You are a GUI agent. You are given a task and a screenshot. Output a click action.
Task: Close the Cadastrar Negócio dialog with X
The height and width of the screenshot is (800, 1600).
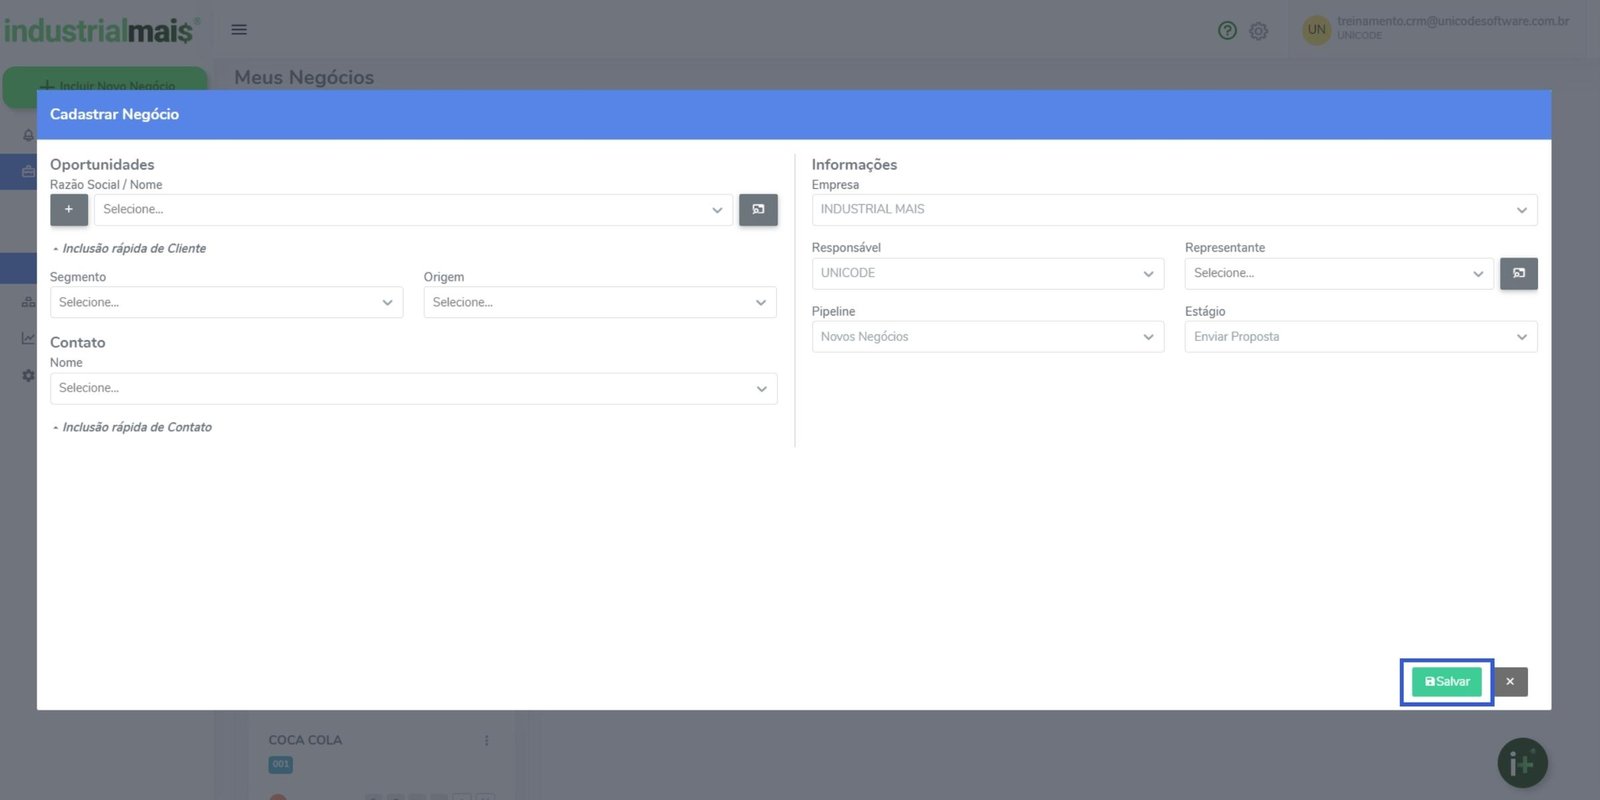[x=1510, y=682]
